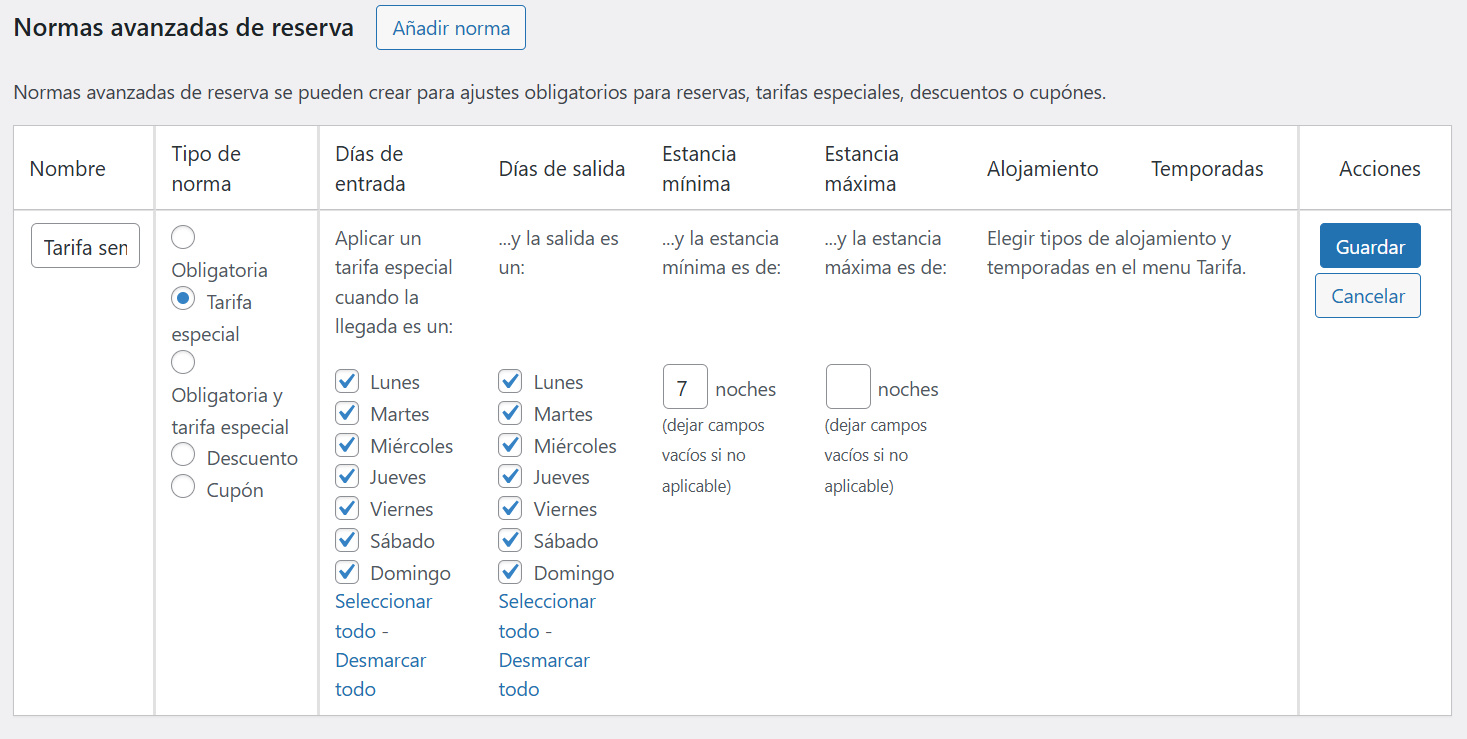Click the Añadir norma button

pyautogui.click(x=450, y=28)
